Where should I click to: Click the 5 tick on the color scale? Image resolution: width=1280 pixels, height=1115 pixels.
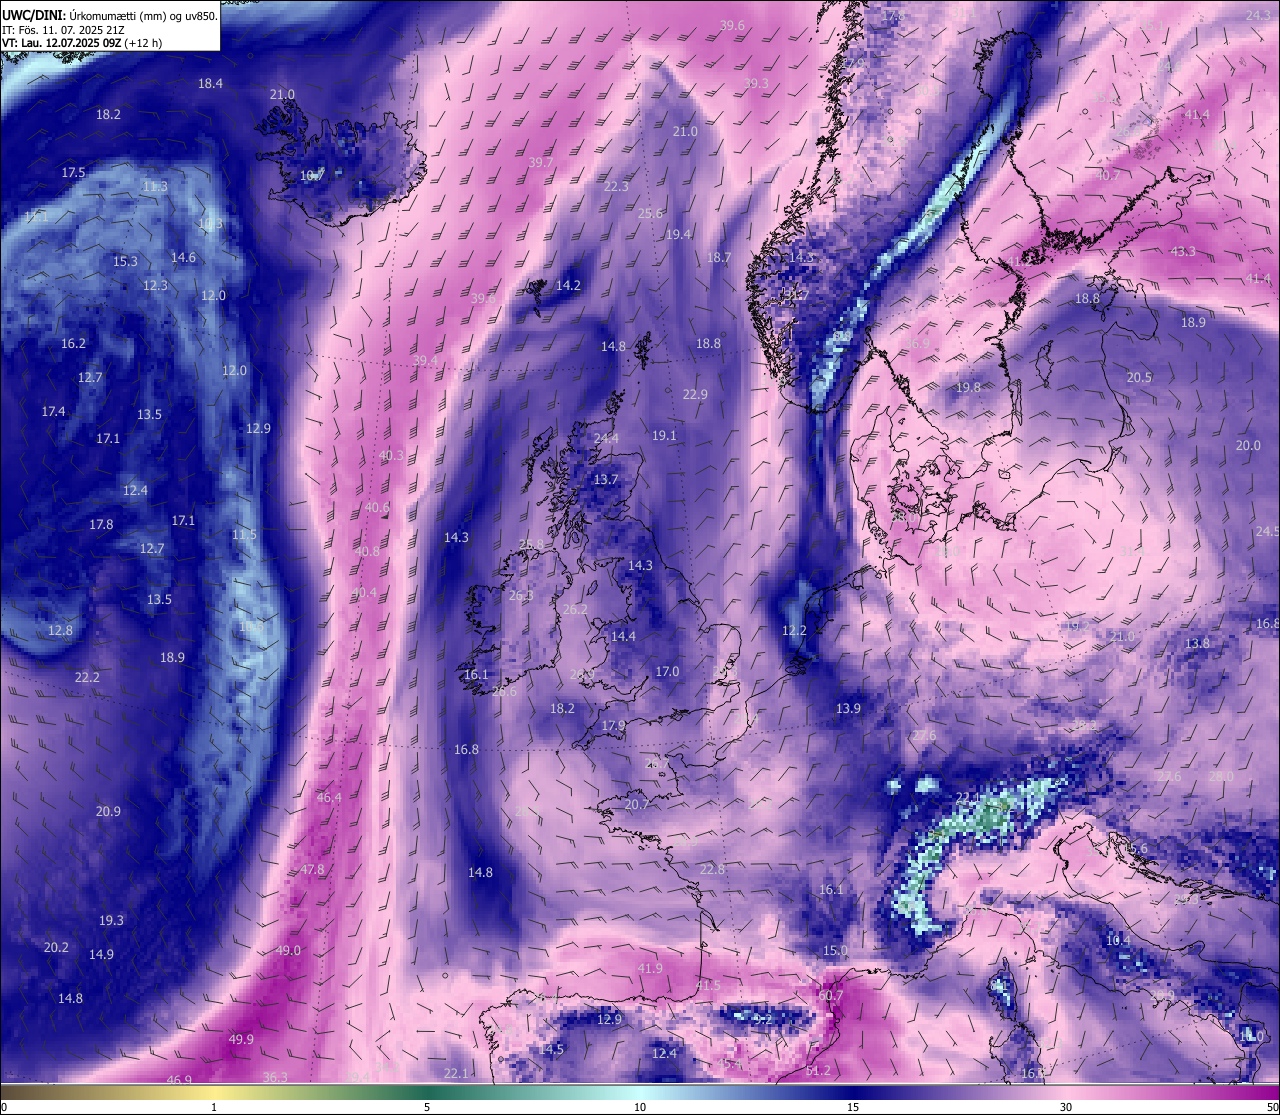[427, 1107]
